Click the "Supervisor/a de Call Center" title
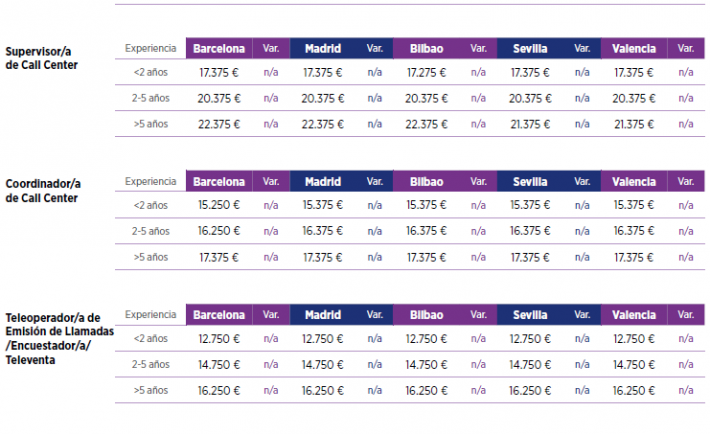 click(x=41, y=58)
